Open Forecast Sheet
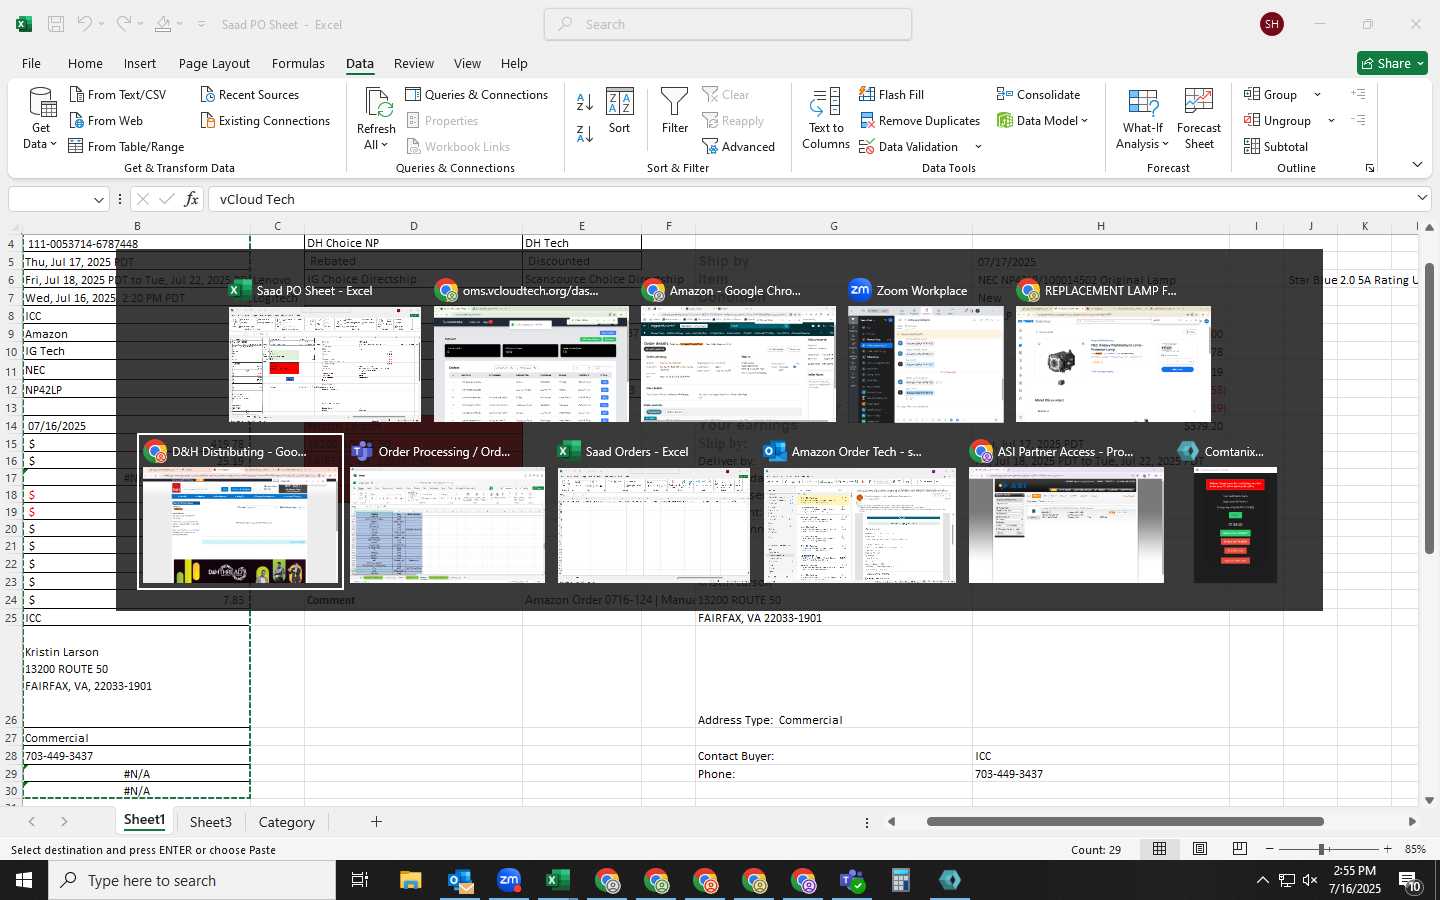Screen dimensions: 1440x900 pyautogui.click(x=1199, y=118)
